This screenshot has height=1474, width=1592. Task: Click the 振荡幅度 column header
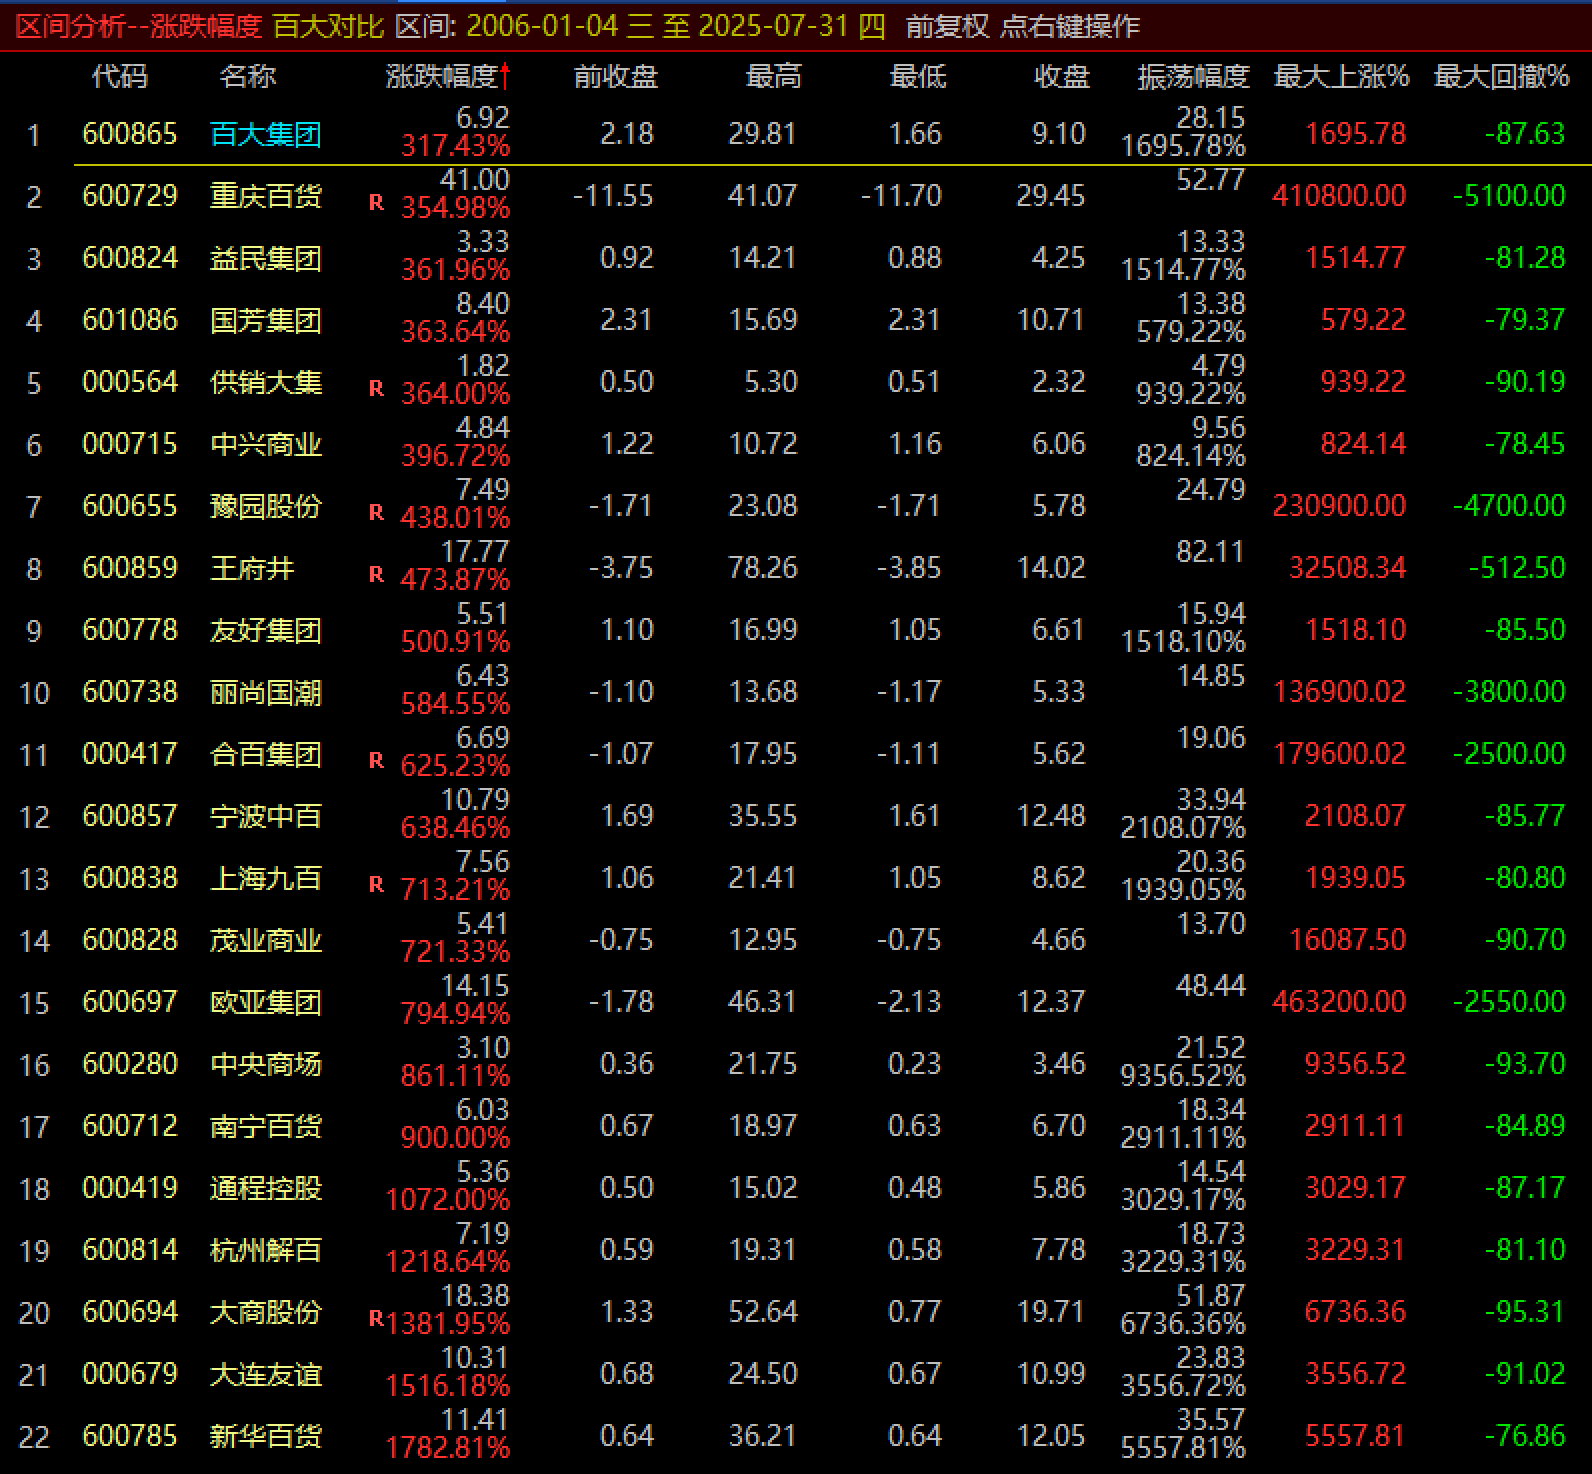1194,76
